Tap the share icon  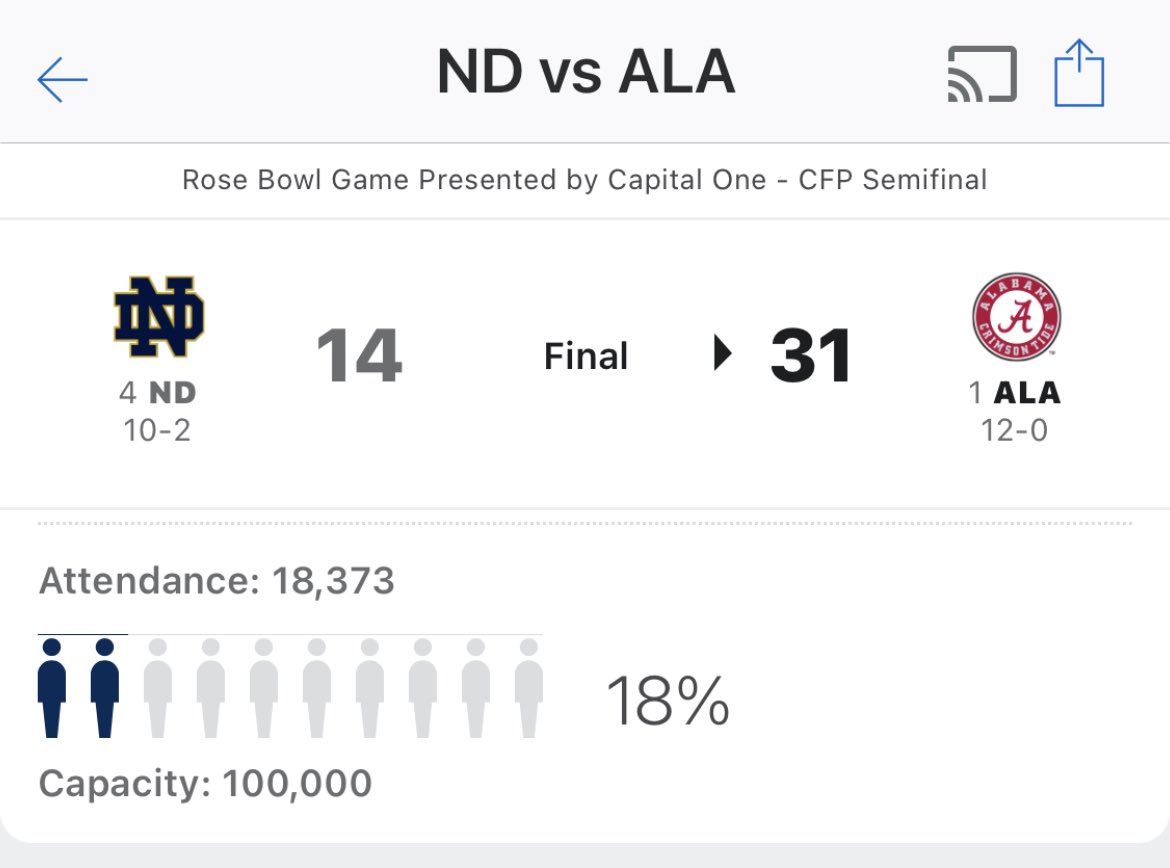coord(1079,73)
